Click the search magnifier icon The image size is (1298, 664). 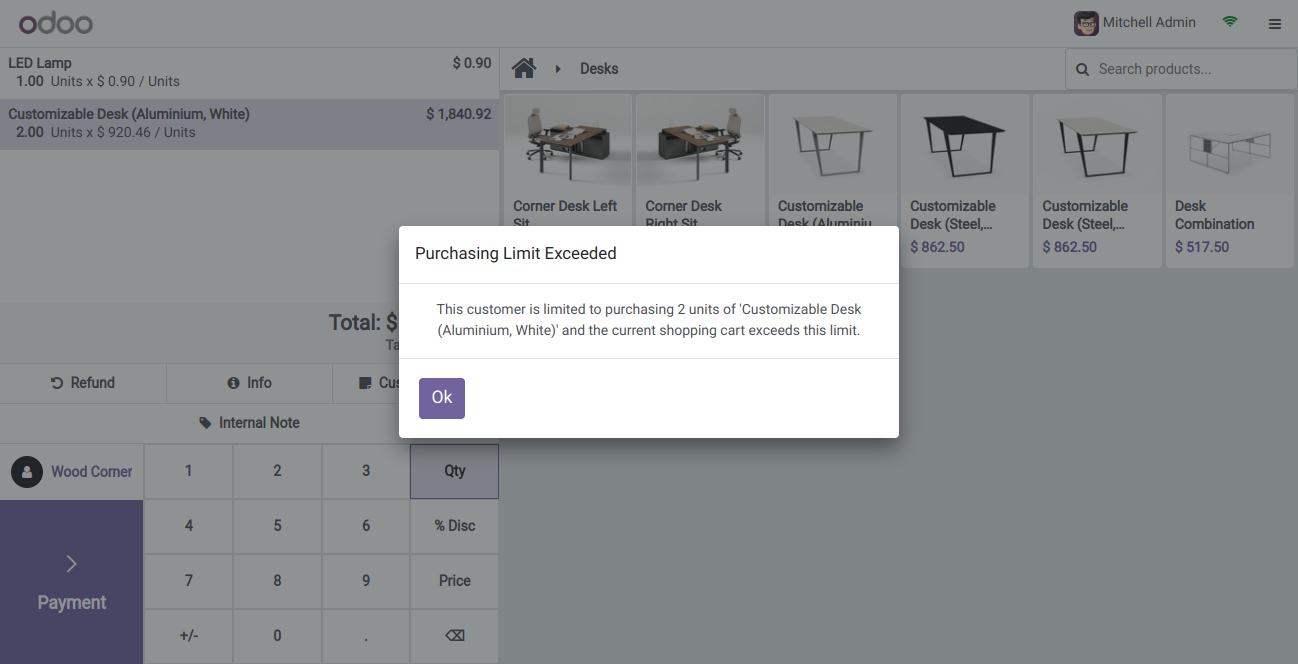(1082, 70)
